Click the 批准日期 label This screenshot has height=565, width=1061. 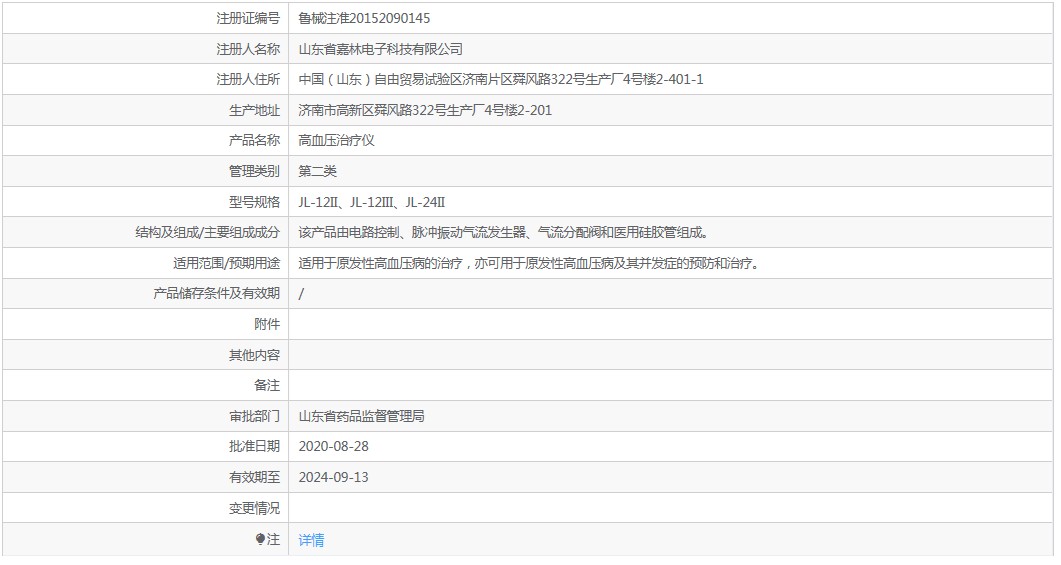(254, 447)
